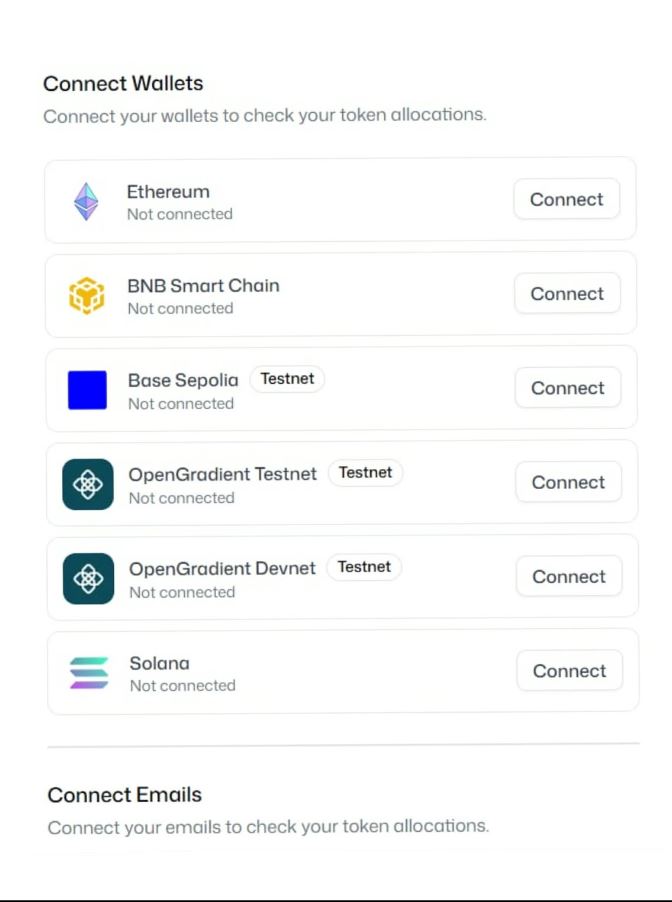This screenshot has height=902, width=672.
Task: Select the Solana row label
Action: (x=159, y=663)
